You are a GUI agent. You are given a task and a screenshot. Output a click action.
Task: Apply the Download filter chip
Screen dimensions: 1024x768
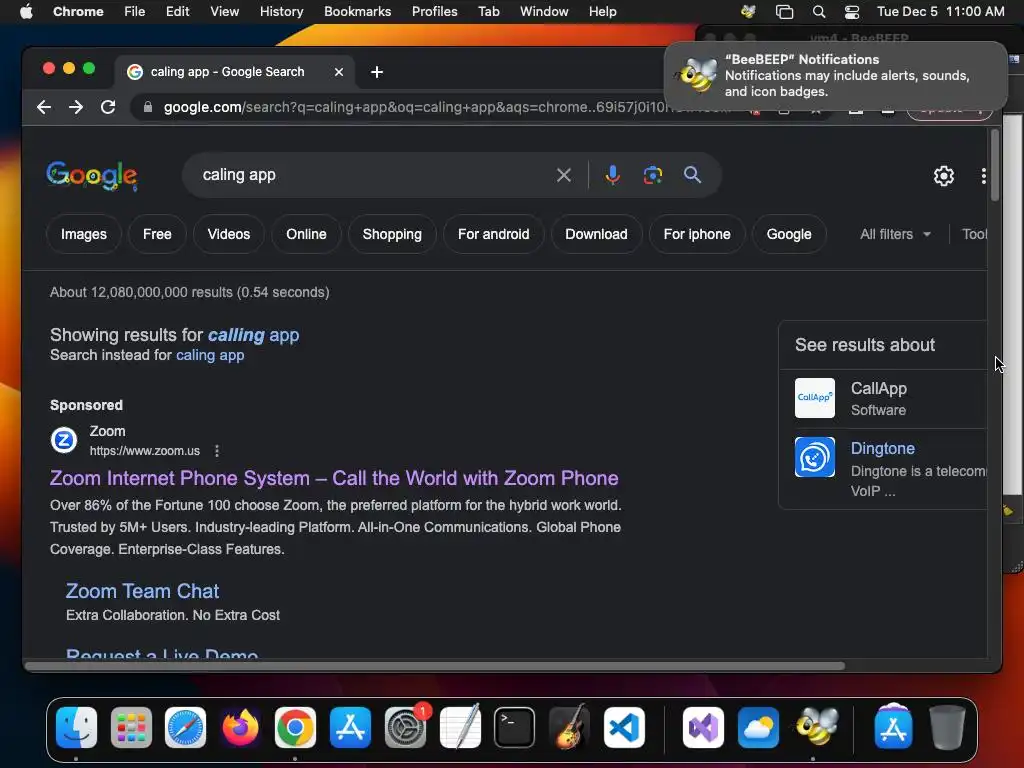coord(596,234)
